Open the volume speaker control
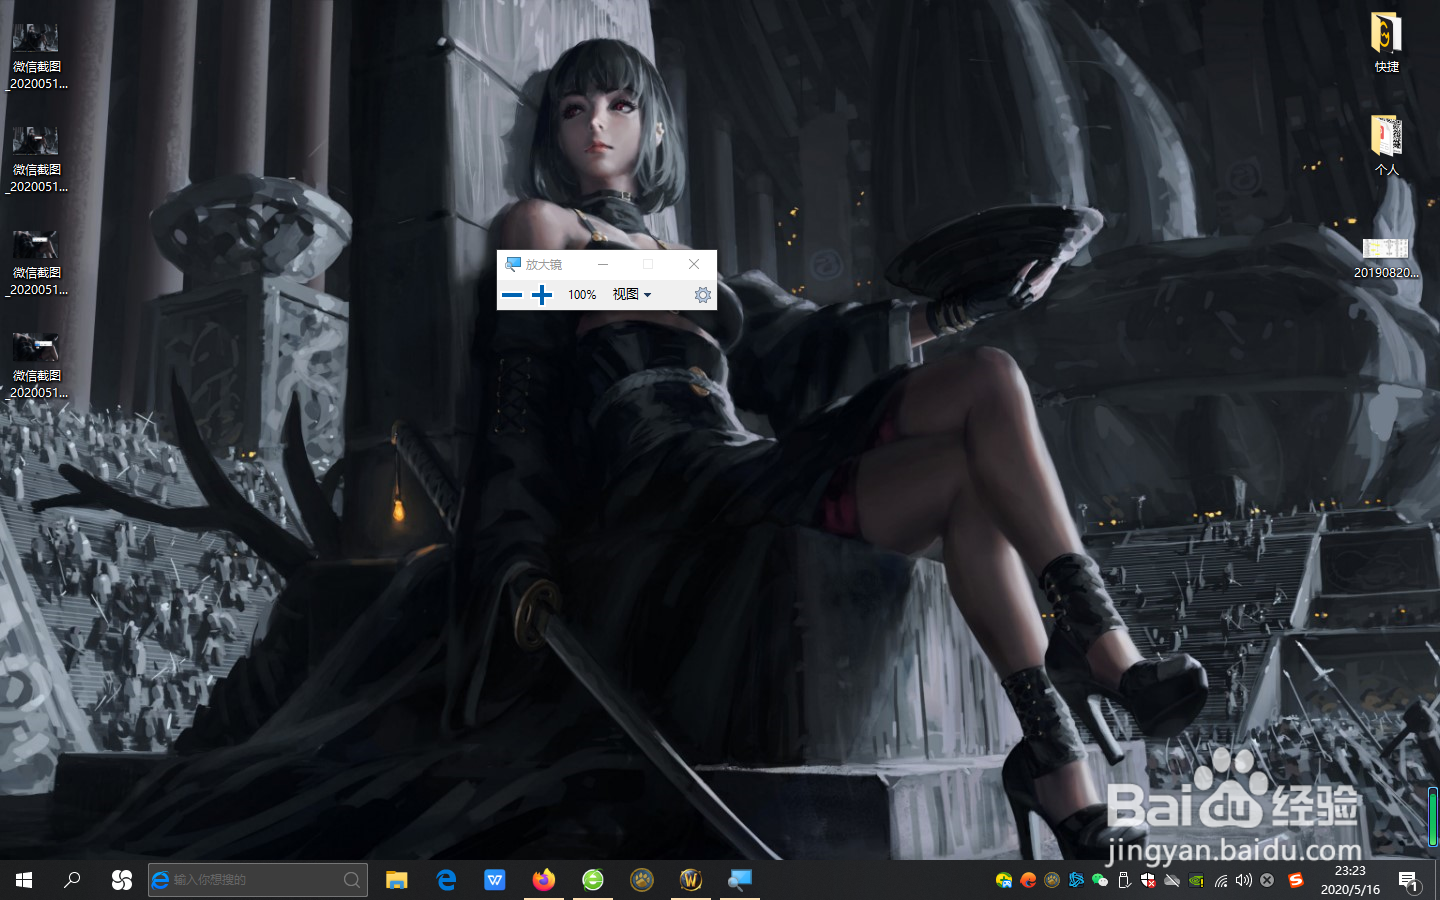 pos(1244,880)
